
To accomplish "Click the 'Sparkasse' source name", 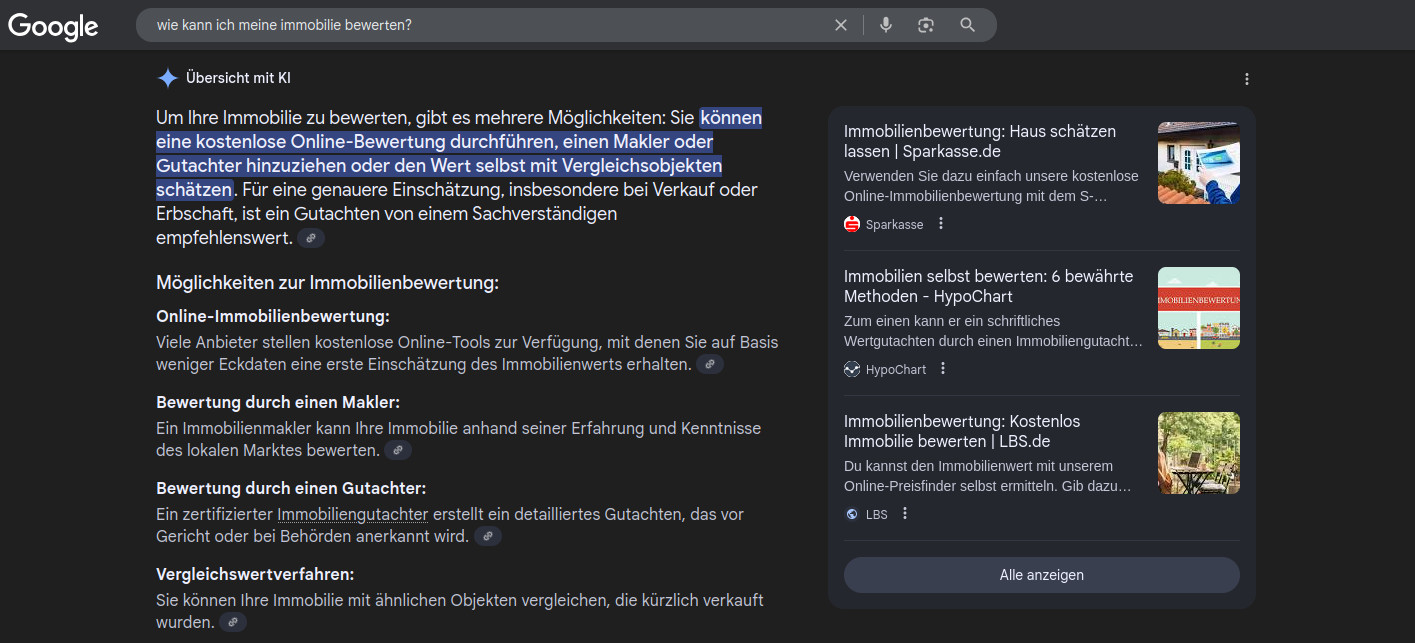I will pos(895,224).
